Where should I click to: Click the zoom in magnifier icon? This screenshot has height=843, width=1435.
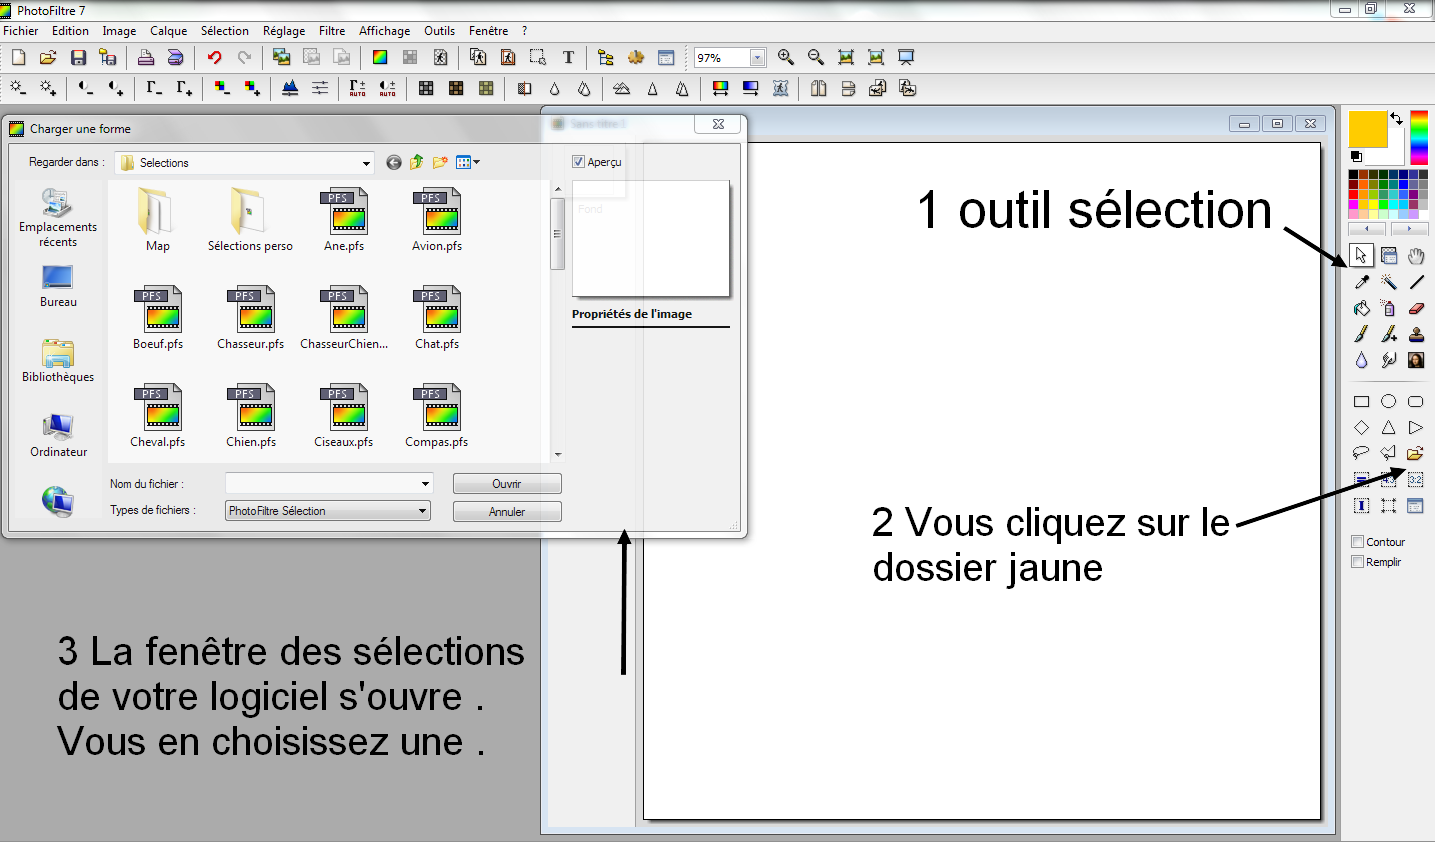click(x=786, y=58)
